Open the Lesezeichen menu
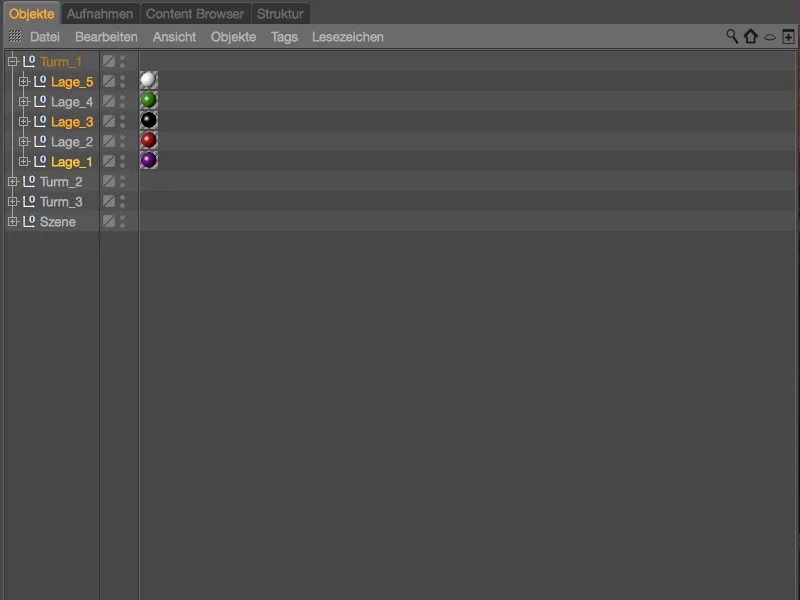This screenshot has width=800, height=600. pyautogui.click(x=348, y=37)
